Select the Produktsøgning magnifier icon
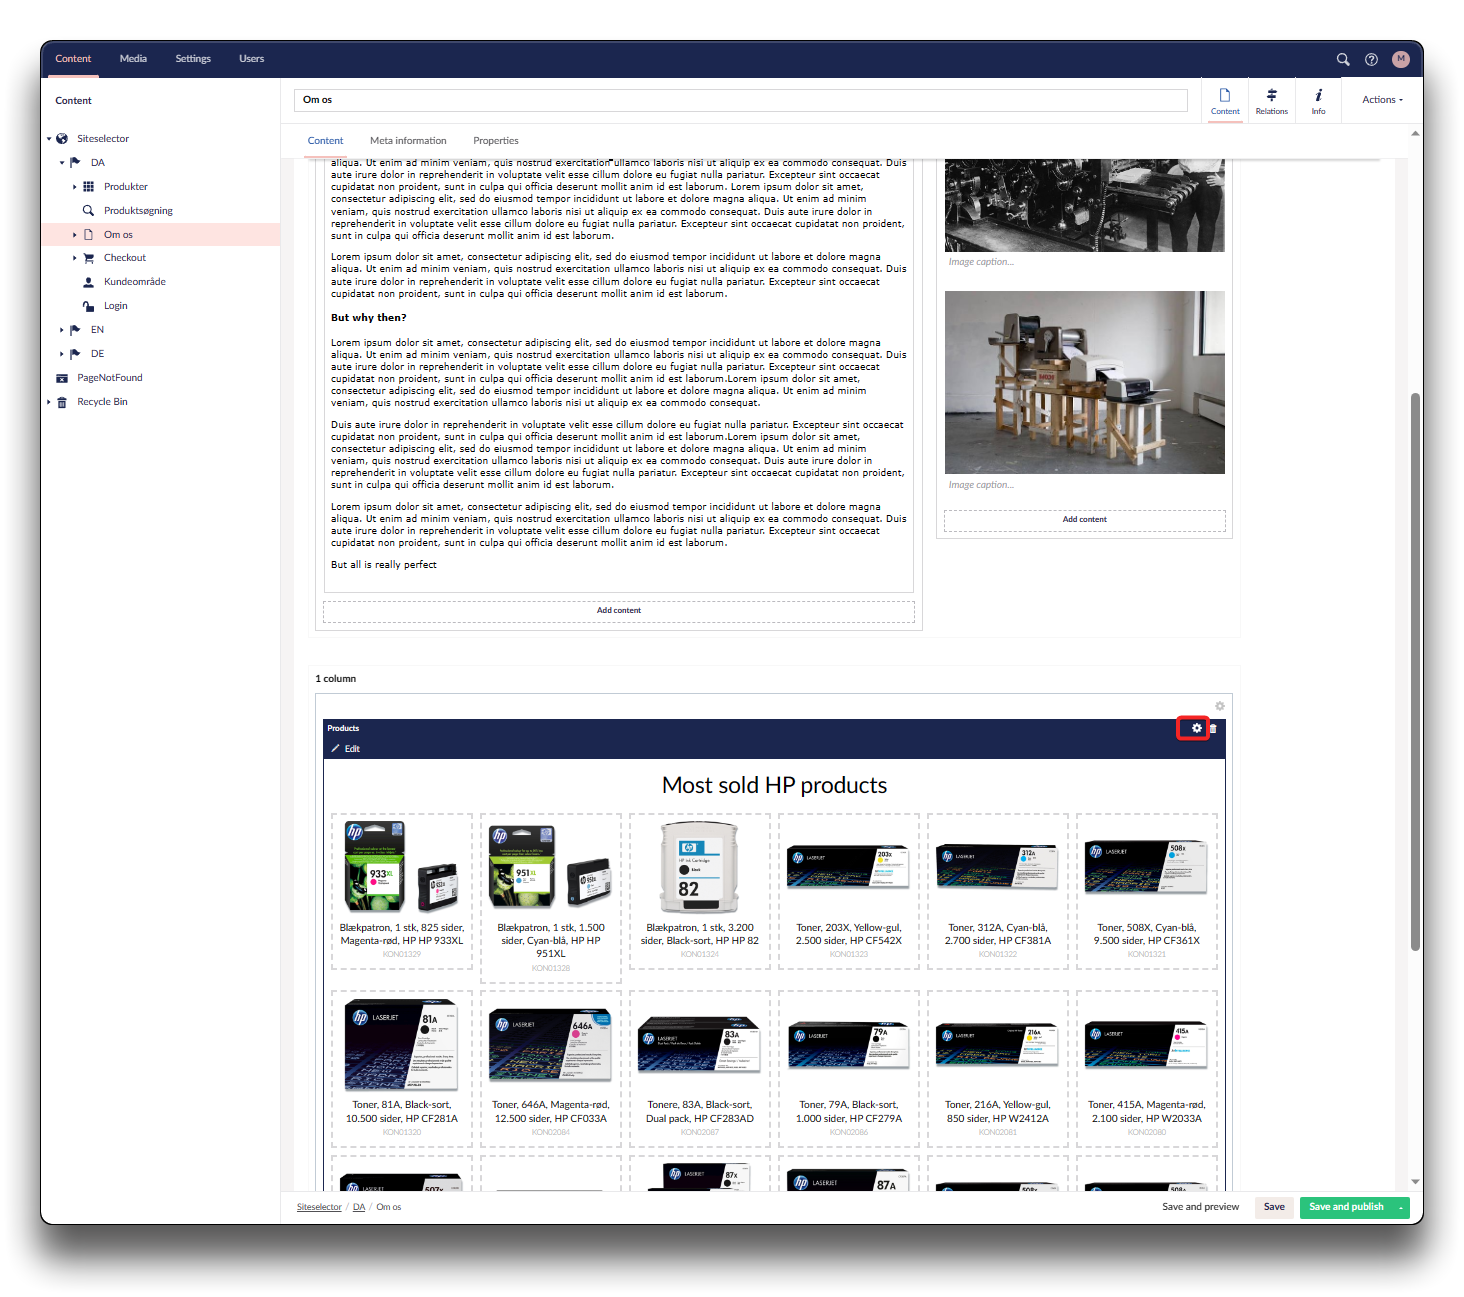1464x1297 pixels. (x=88, y=211)
